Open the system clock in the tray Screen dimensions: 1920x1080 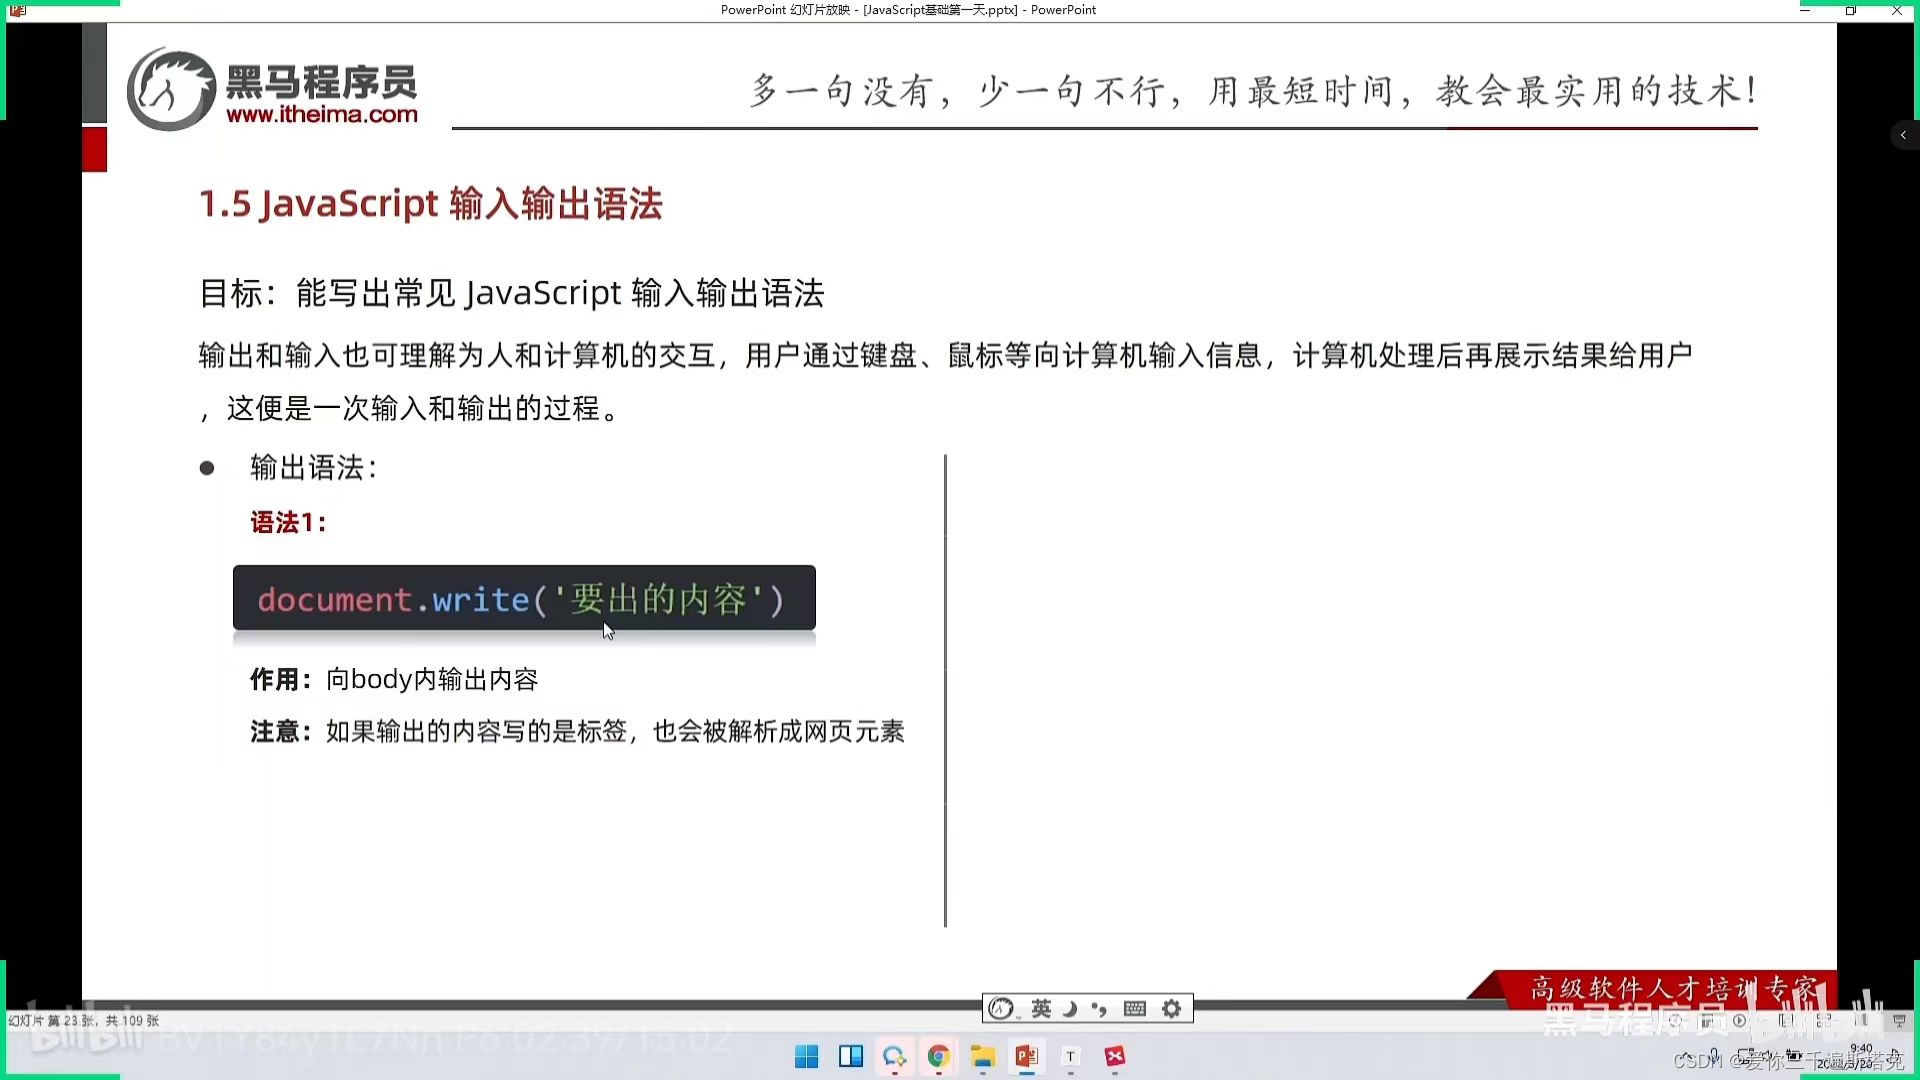pyautogui.click(x=1860, y=1056)
